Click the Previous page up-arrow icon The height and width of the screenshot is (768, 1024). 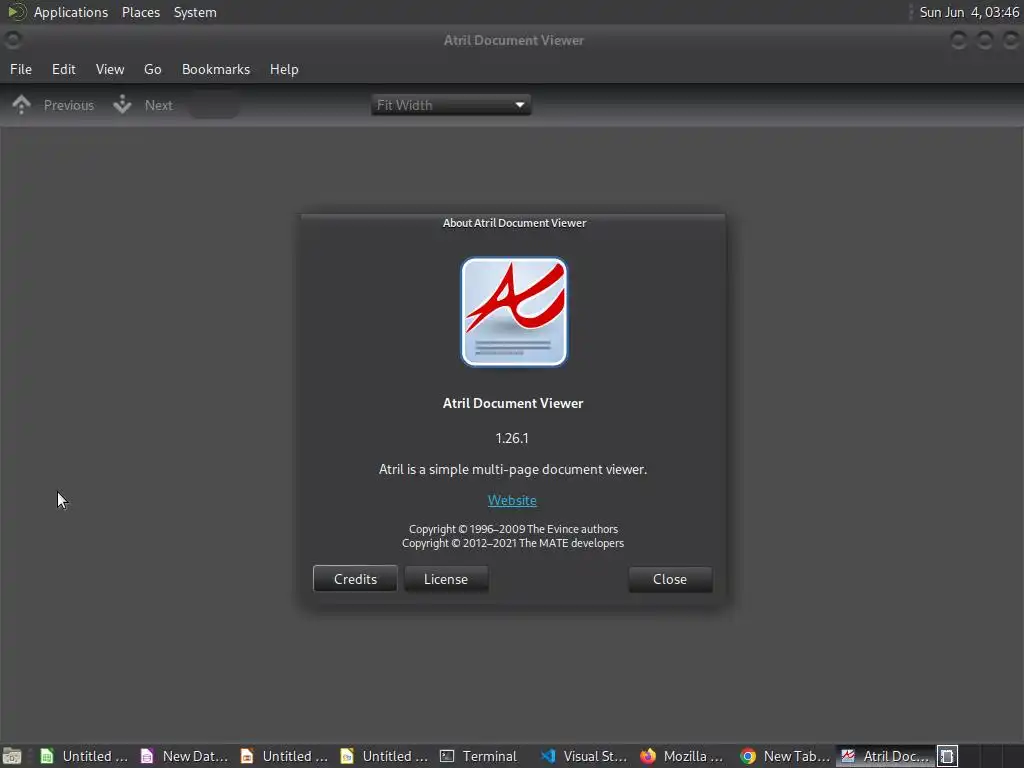pyautogui.click(x=21, y=104)
